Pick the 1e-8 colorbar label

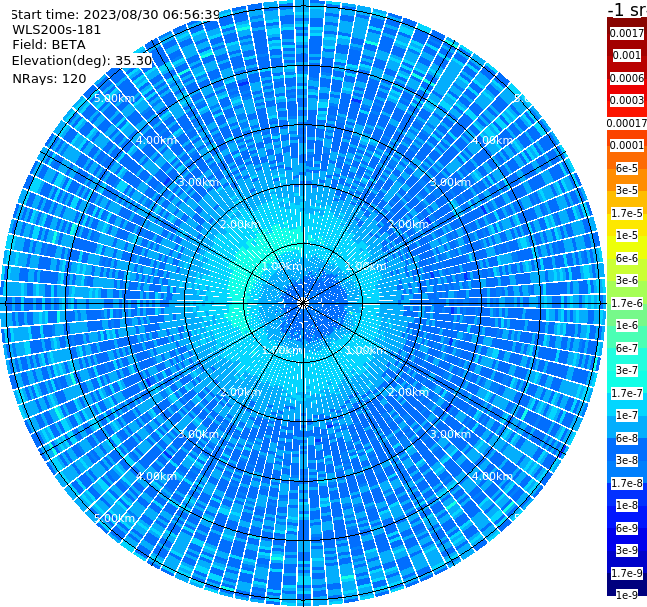pyautogui.click(x=627, y=505)
